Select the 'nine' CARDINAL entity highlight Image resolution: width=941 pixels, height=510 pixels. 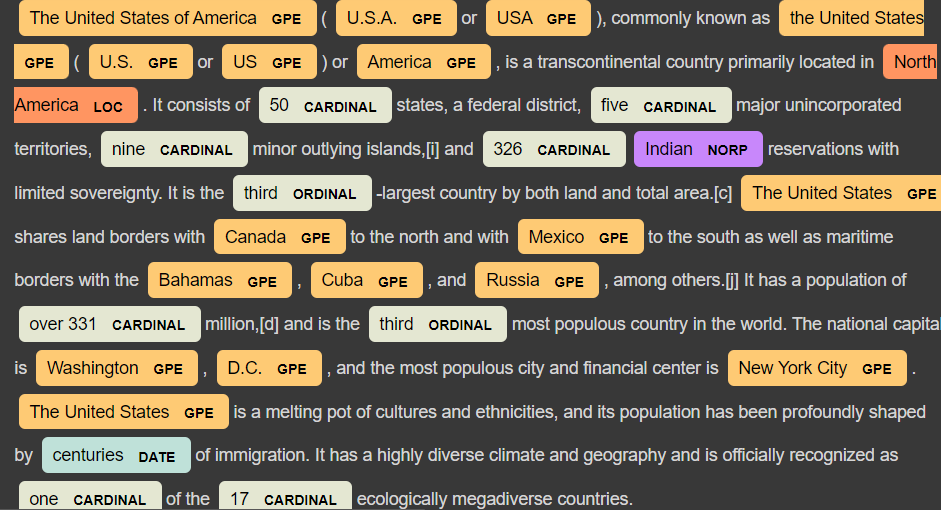(174, 149)
